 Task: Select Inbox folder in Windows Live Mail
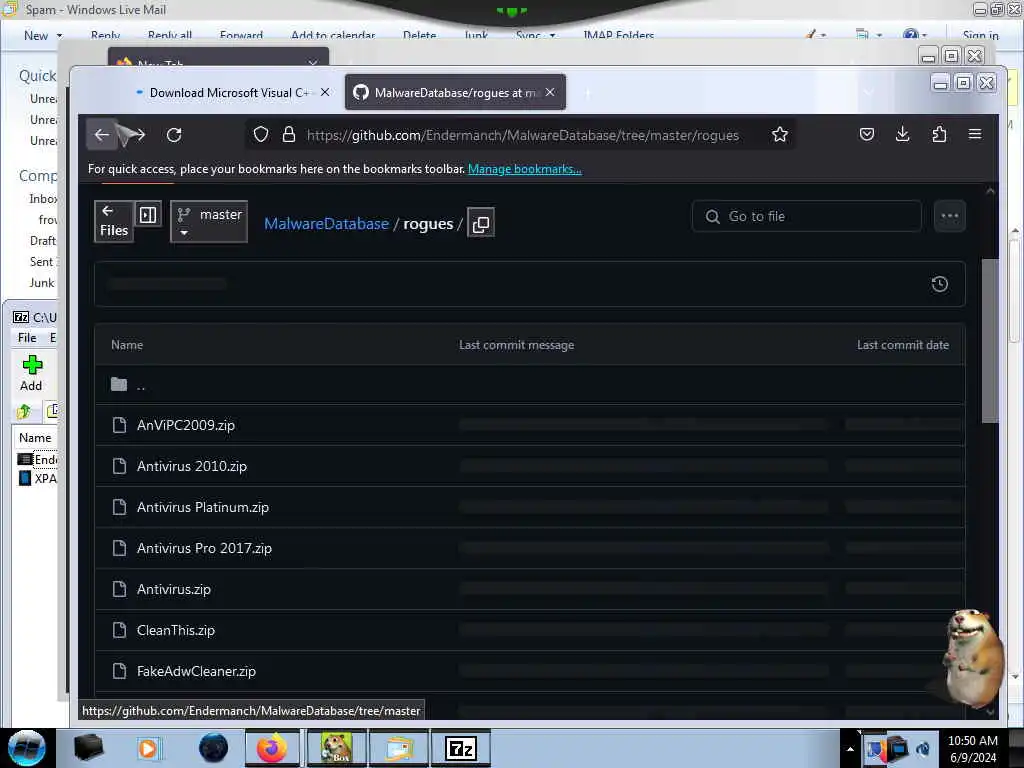pyautogui.click(x=43, y=199)
